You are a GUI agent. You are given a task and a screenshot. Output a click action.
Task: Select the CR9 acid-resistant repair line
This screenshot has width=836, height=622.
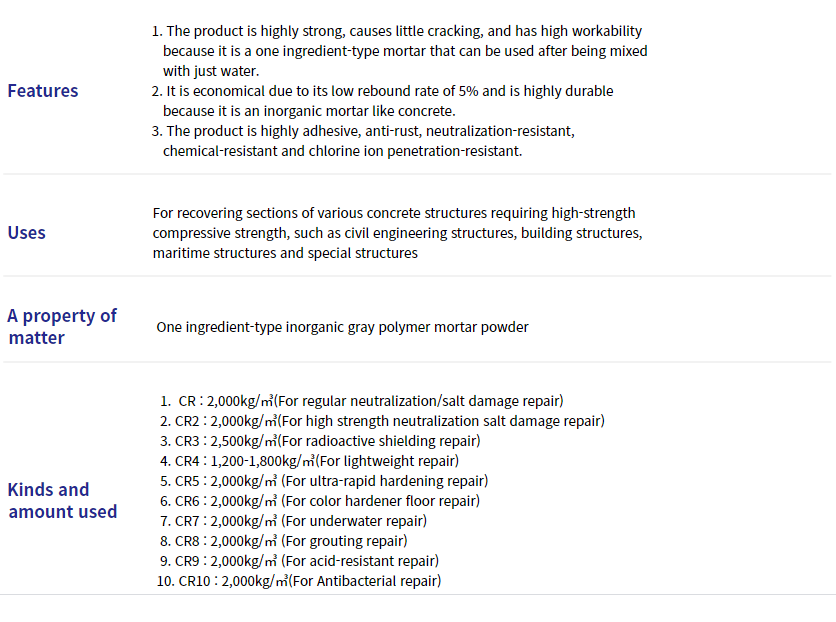pyautogui.click(x=299, y=561)
